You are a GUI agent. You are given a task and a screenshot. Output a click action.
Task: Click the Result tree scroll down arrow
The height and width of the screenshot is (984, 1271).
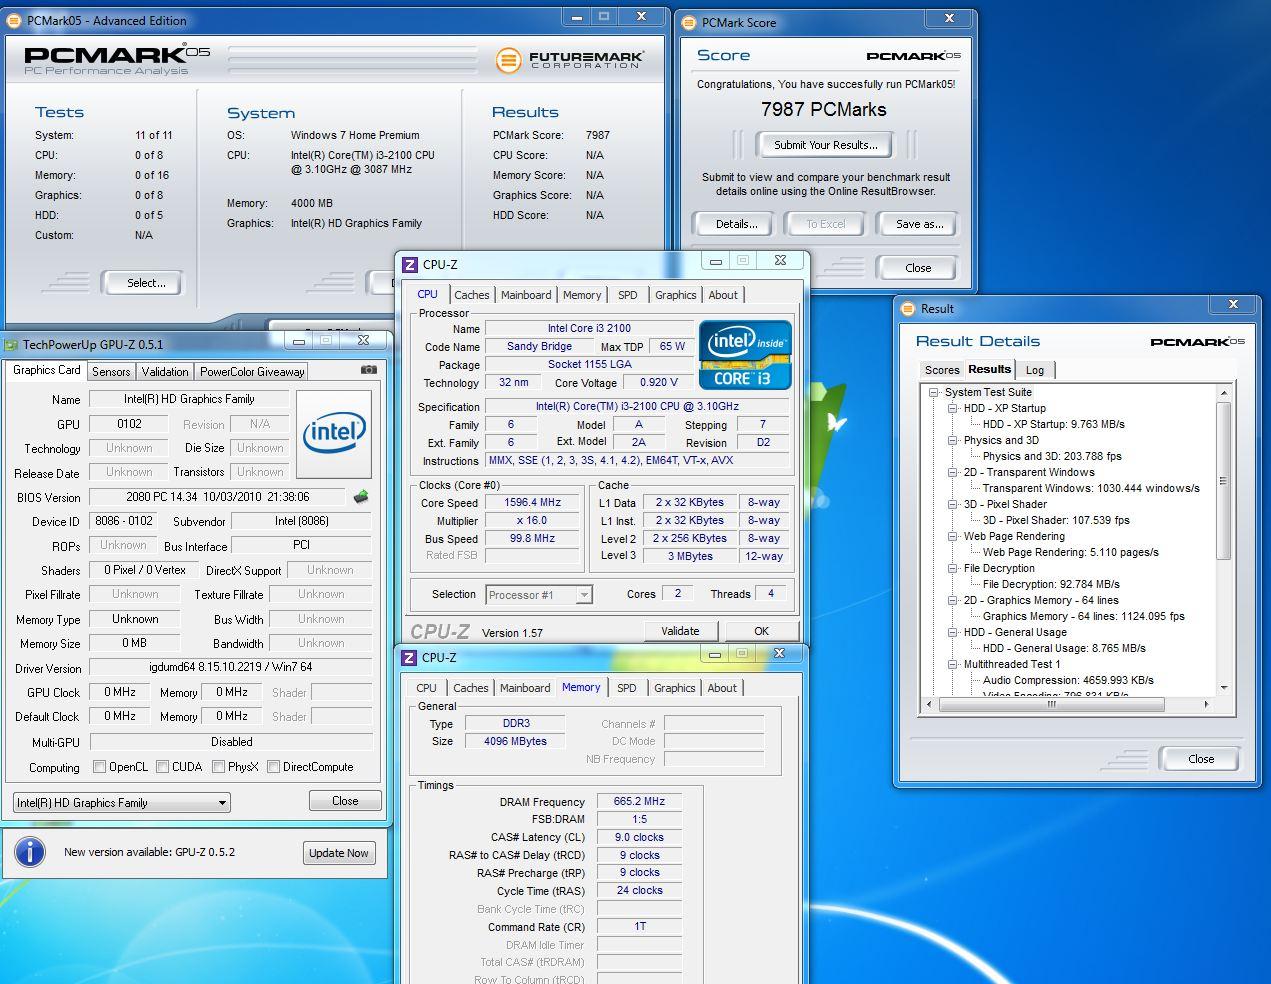(x=1224, y=688)
